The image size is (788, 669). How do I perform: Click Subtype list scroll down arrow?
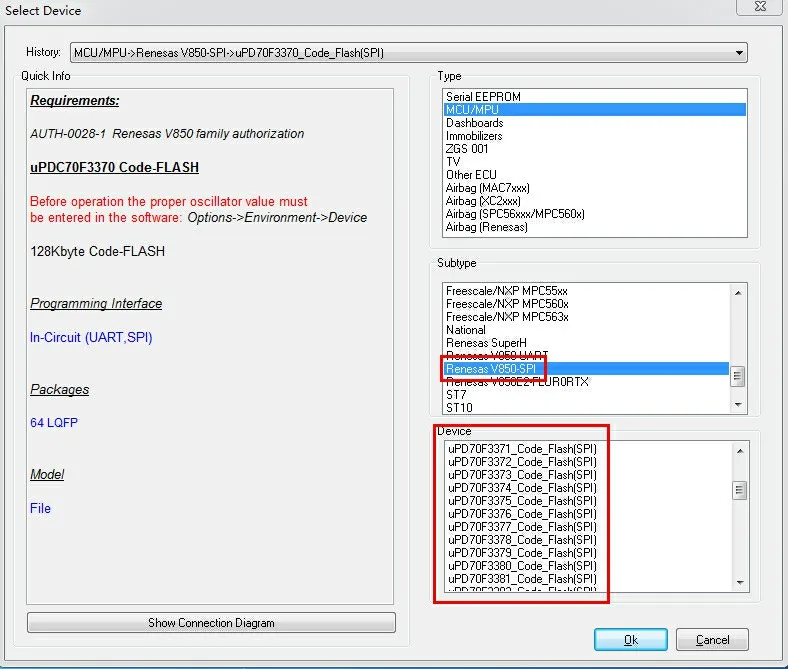(738, 405)
